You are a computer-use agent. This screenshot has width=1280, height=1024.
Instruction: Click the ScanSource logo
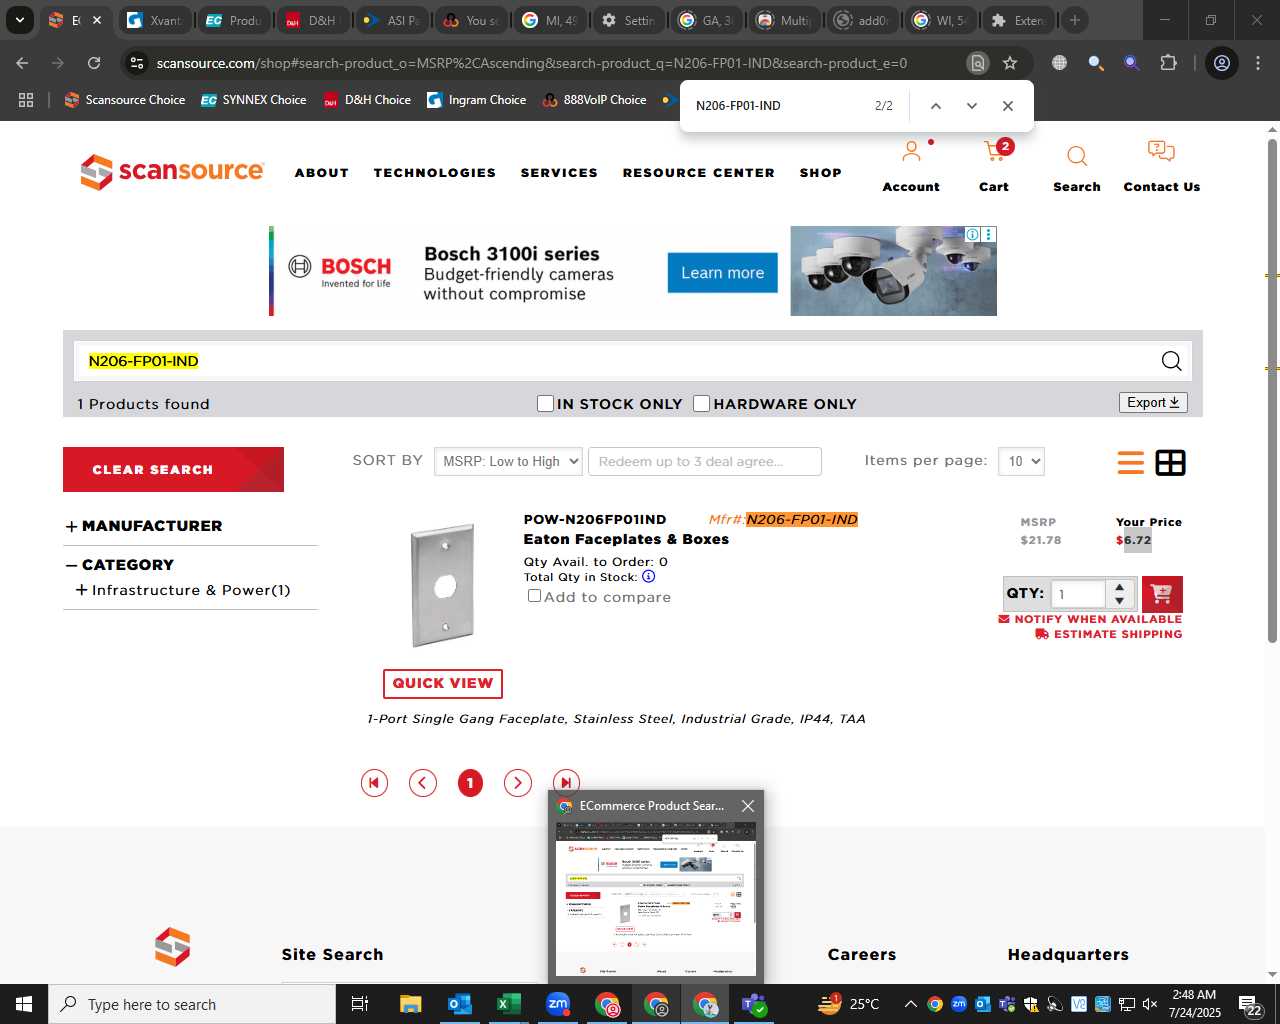[x=172, y=172]
